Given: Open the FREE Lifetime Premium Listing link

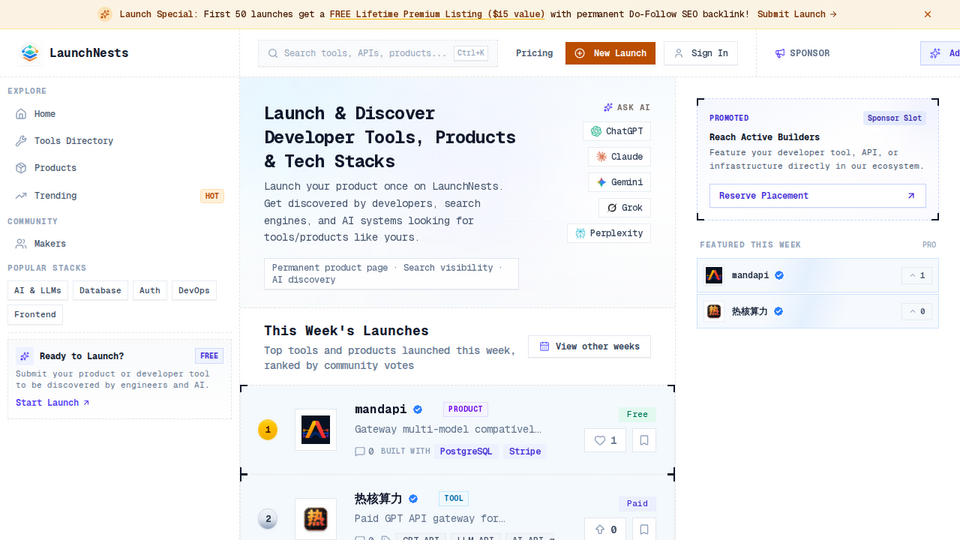Looking at the screenshot, I should [437, 14].
